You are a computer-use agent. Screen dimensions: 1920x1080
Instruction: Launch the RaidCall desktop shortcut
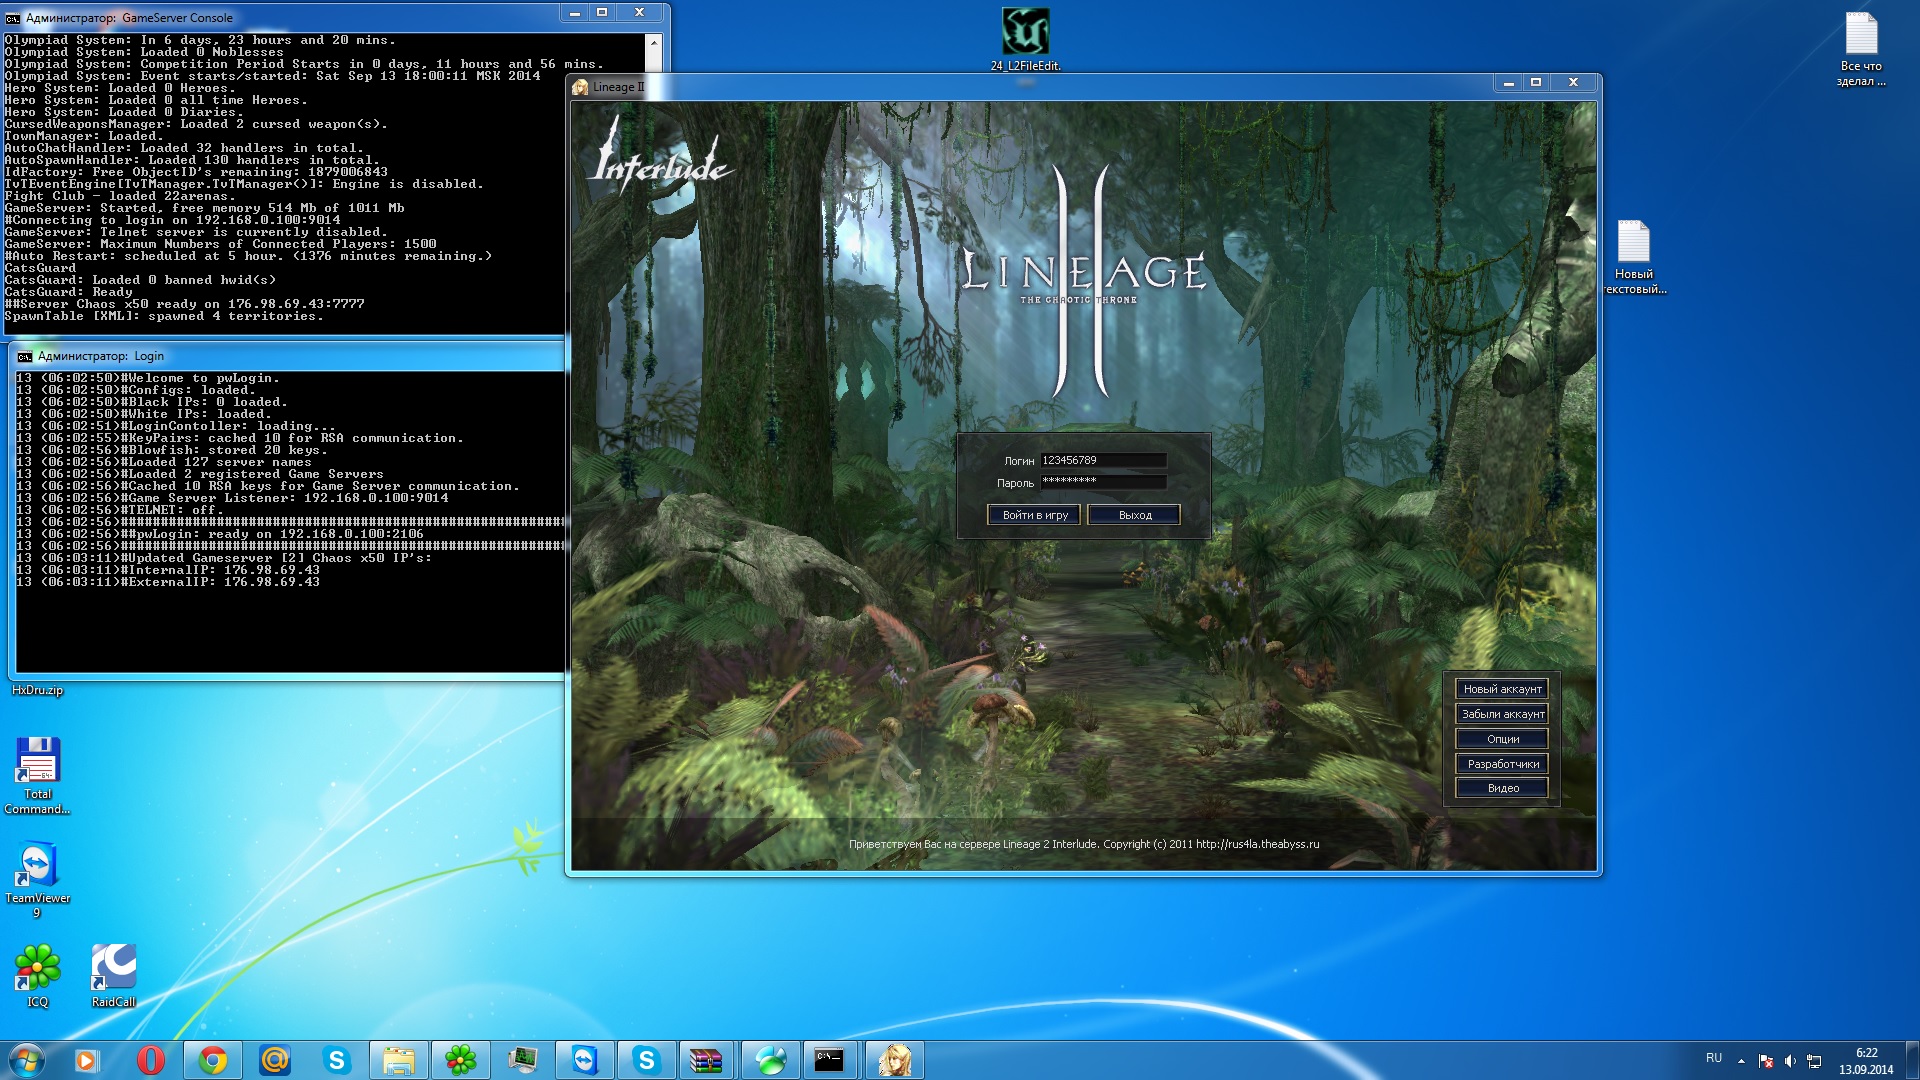[x=114, y=975]
